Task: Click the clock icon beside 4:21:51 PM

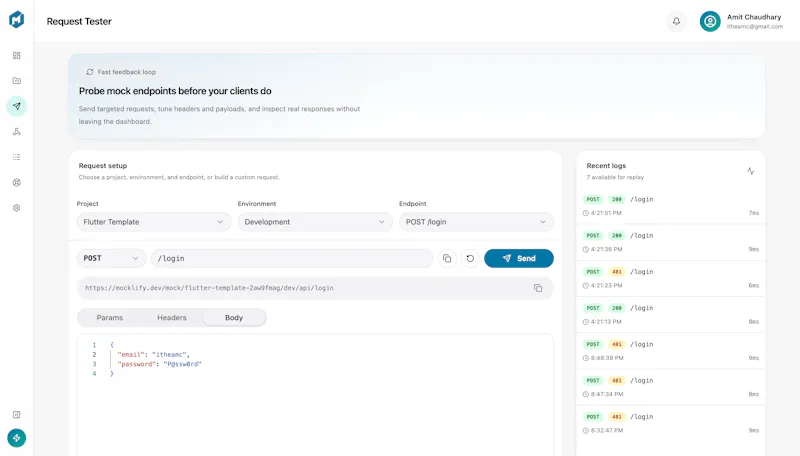Action: point(586,213)
